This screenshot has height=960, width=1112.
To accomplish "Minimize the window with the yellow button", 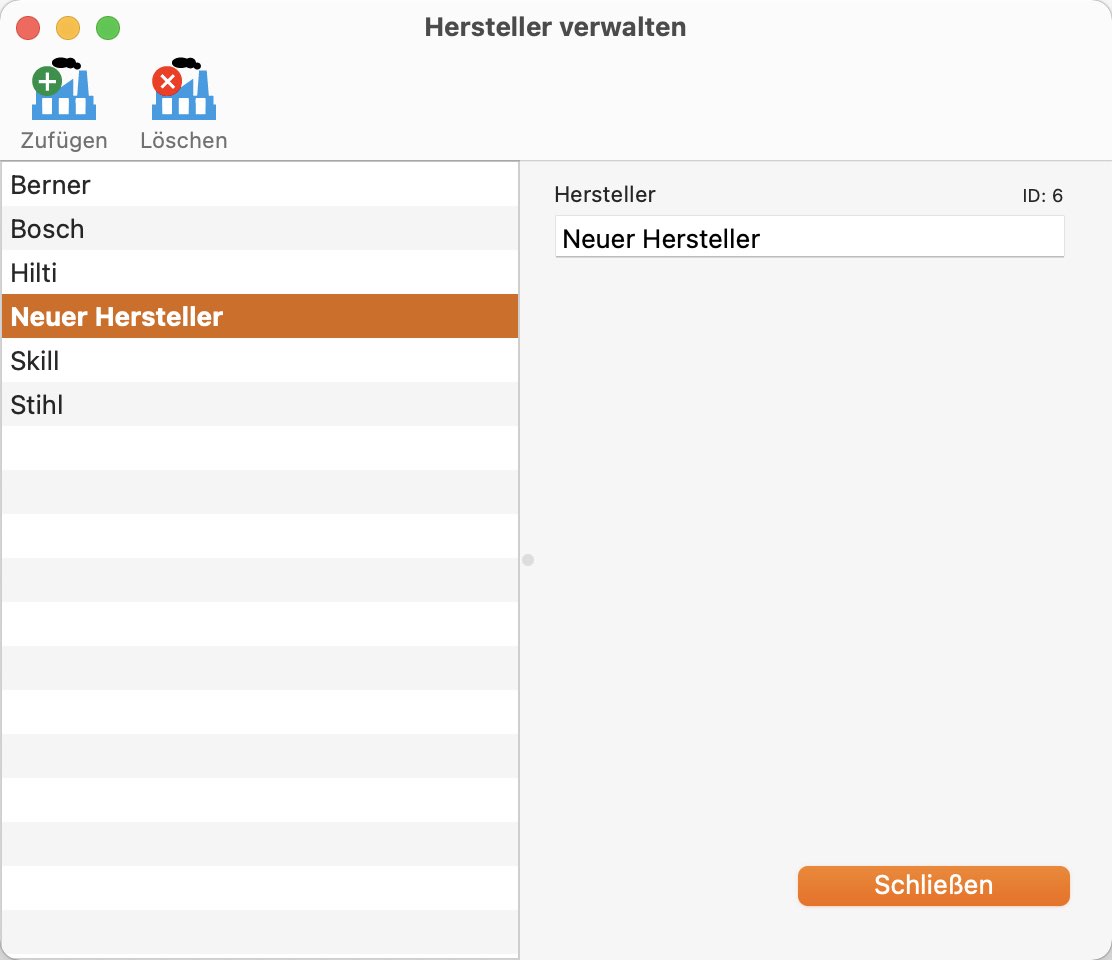I will [x=68, y=28].
